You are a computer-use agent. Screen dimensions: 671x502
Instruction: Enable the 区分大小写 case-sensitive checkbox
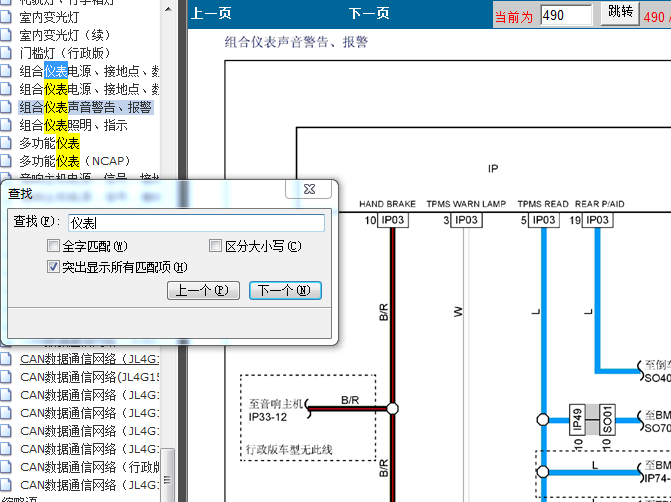click(215, 246)
